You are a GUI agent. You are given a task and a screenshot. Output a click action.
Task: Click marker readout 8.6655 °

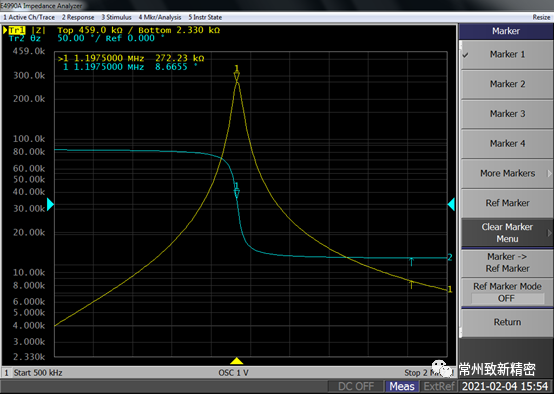176,67
